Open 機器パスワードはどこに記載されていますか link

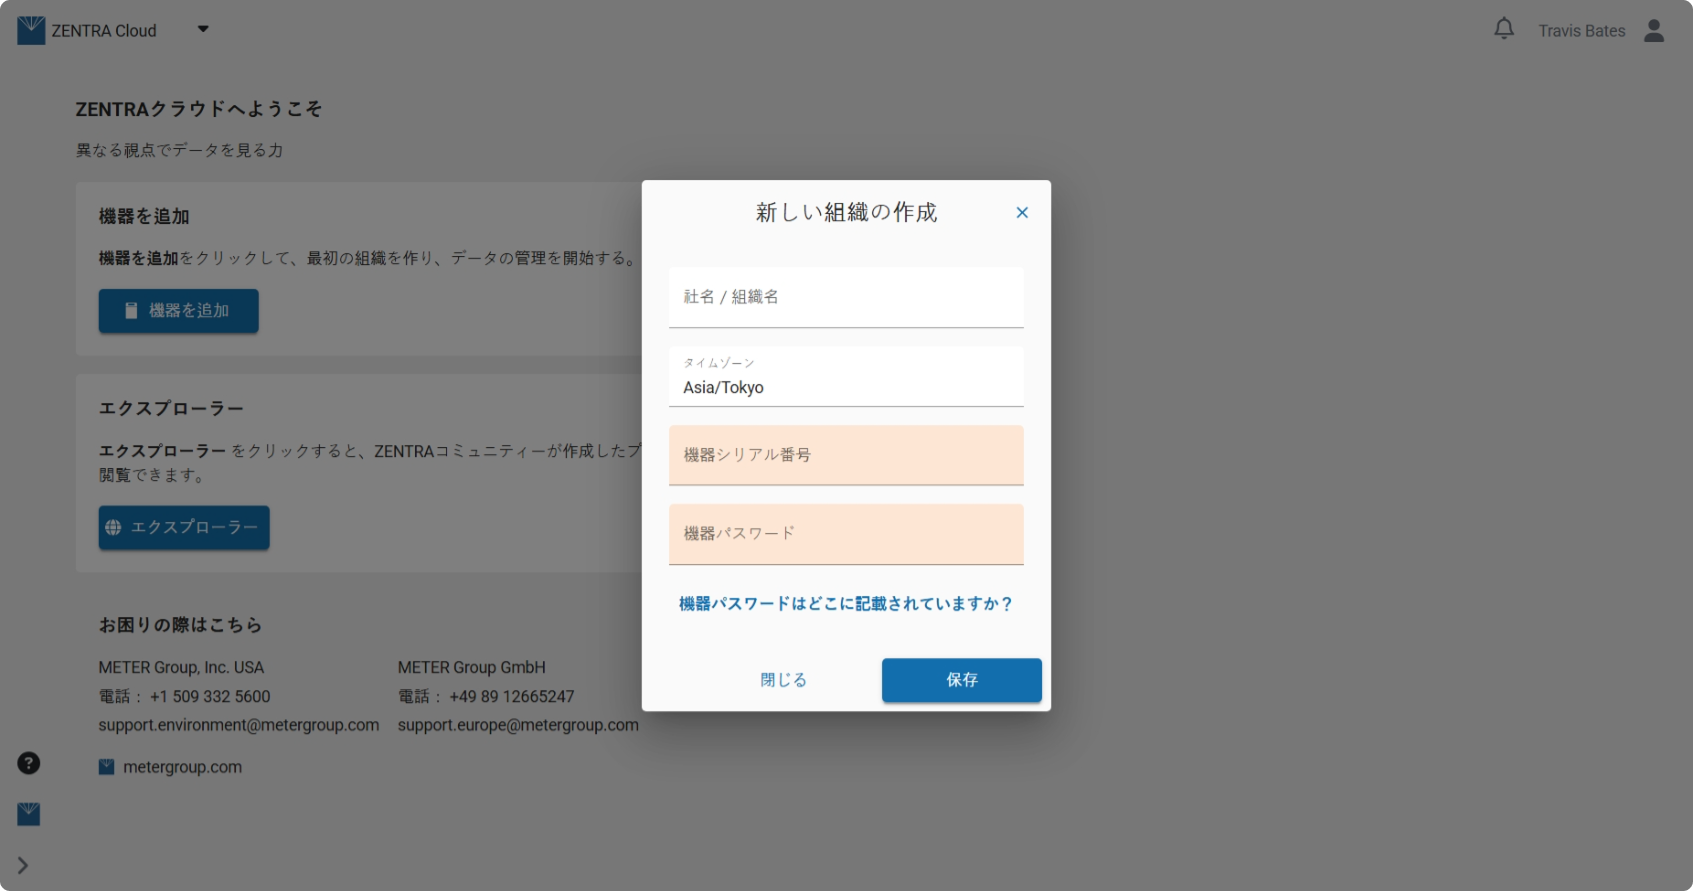(x=846, y=604)
